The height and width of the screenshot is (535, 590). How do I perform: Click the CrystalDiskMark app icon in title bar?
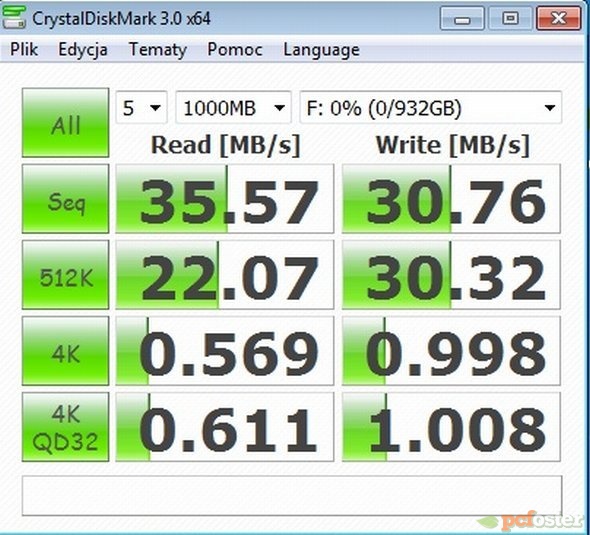tap(14, 17)
